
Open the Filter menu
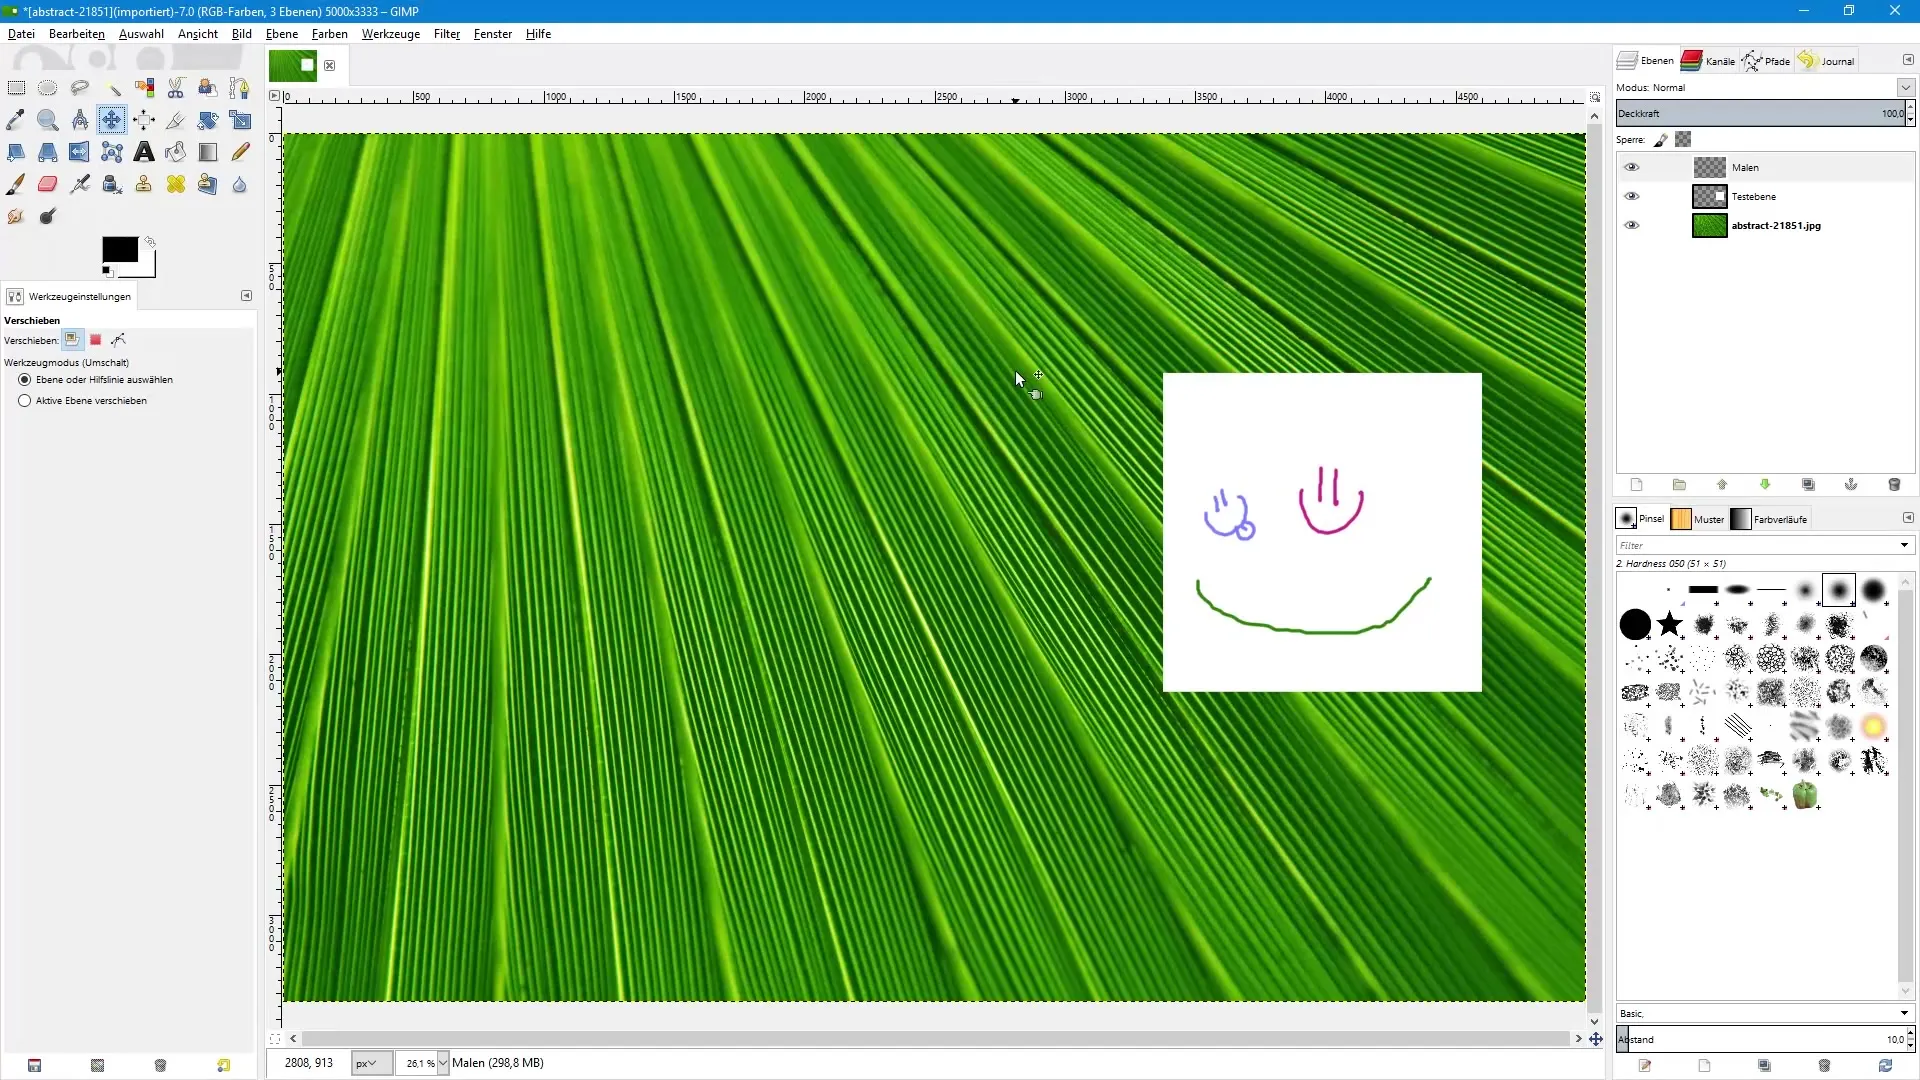[x=447, y=34]
